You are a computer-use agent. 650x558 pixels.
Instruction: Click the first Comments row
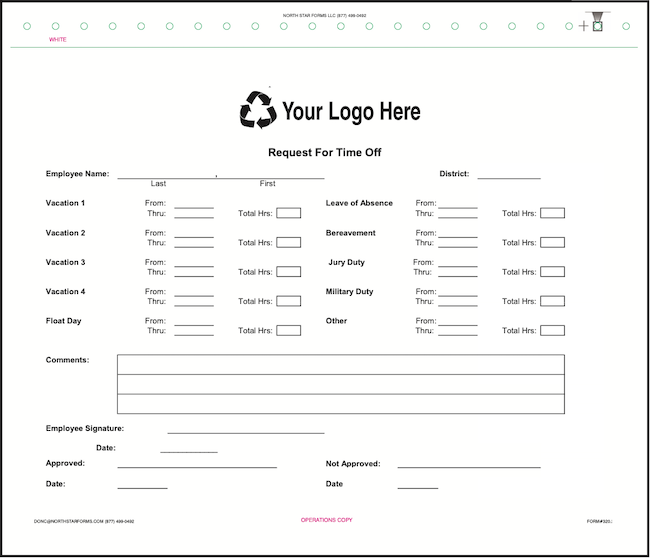point(341,364)
